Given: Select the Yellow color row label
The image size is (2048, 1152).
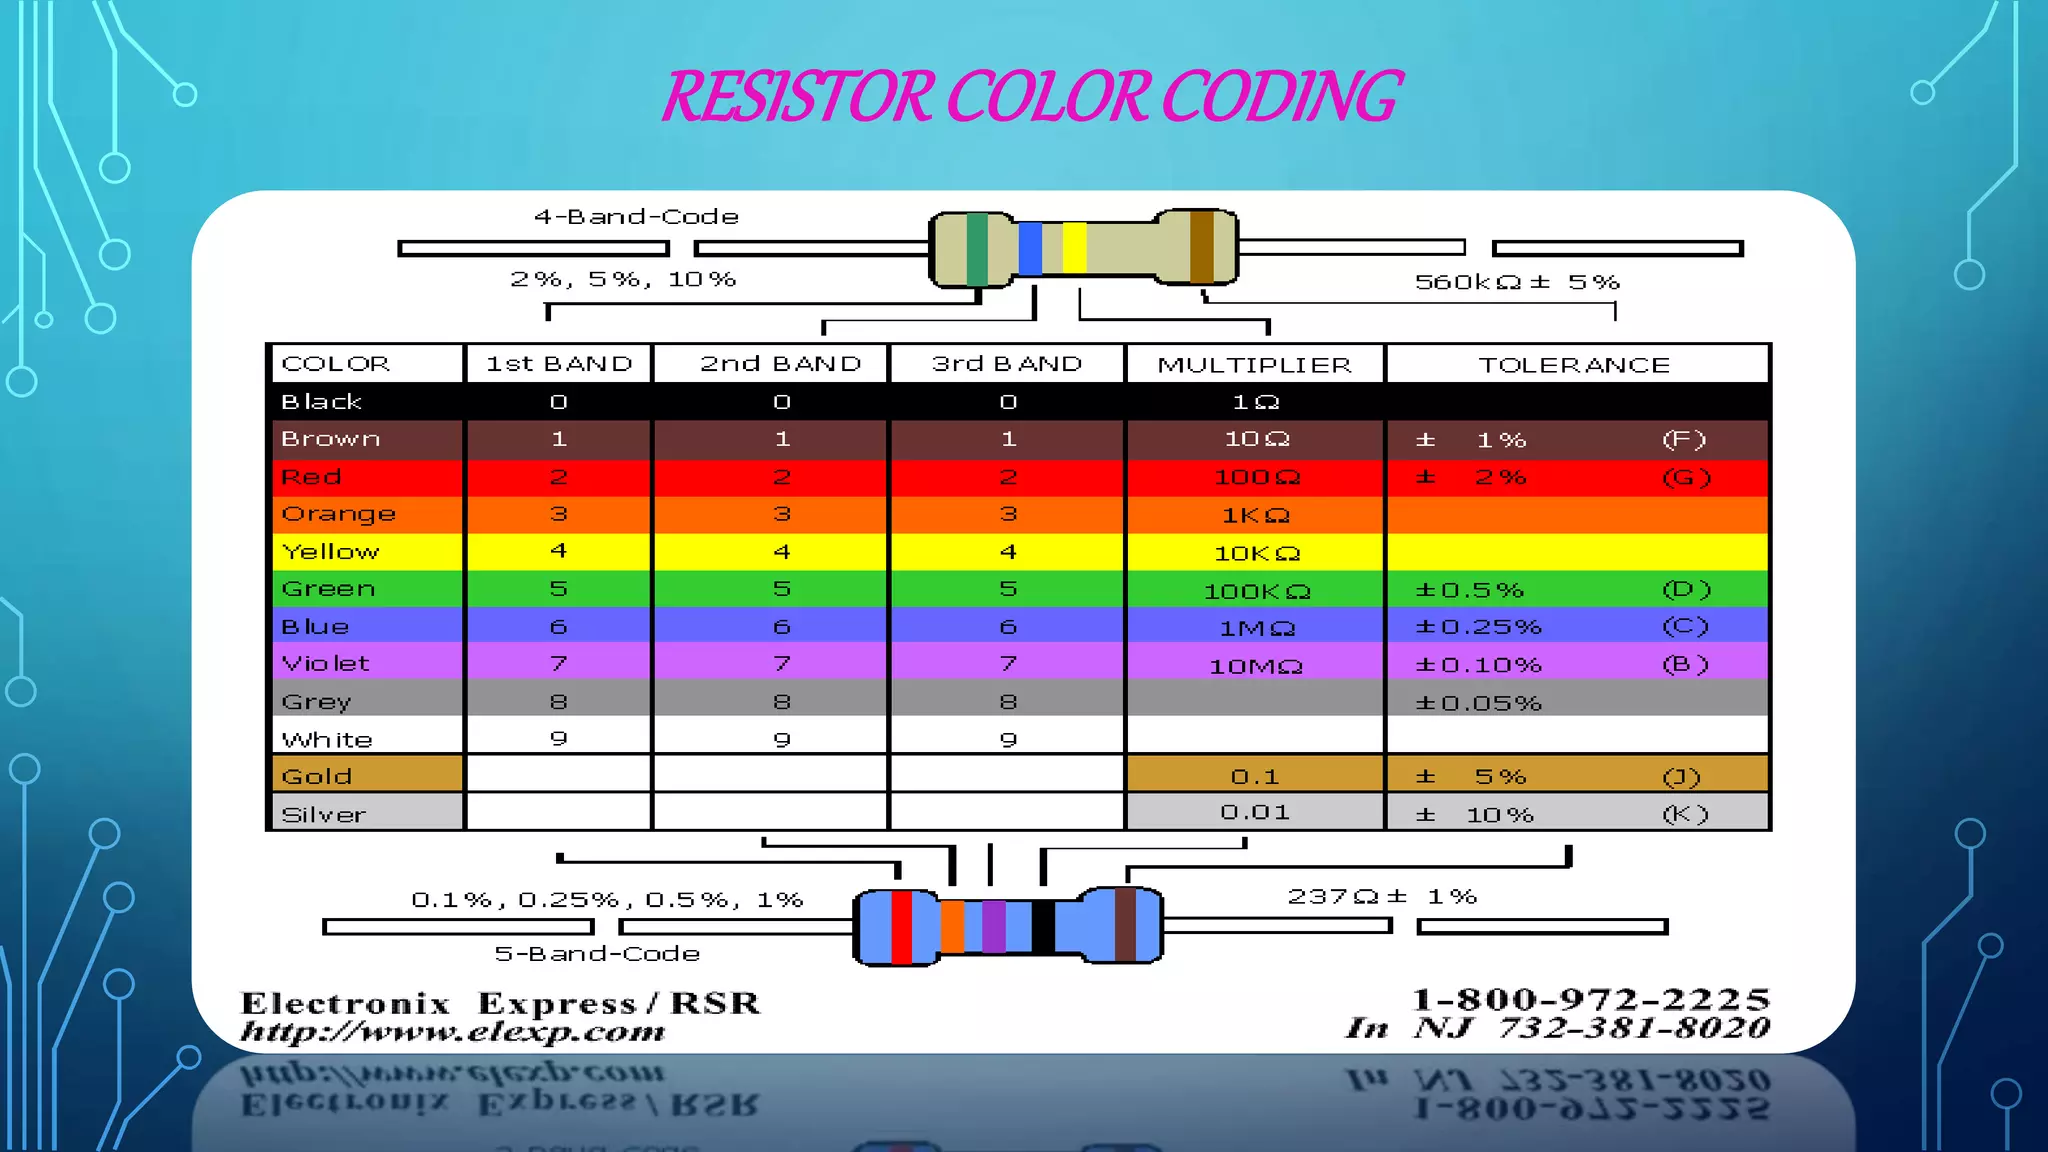Looking at the screenshot, I should point(331,552).
